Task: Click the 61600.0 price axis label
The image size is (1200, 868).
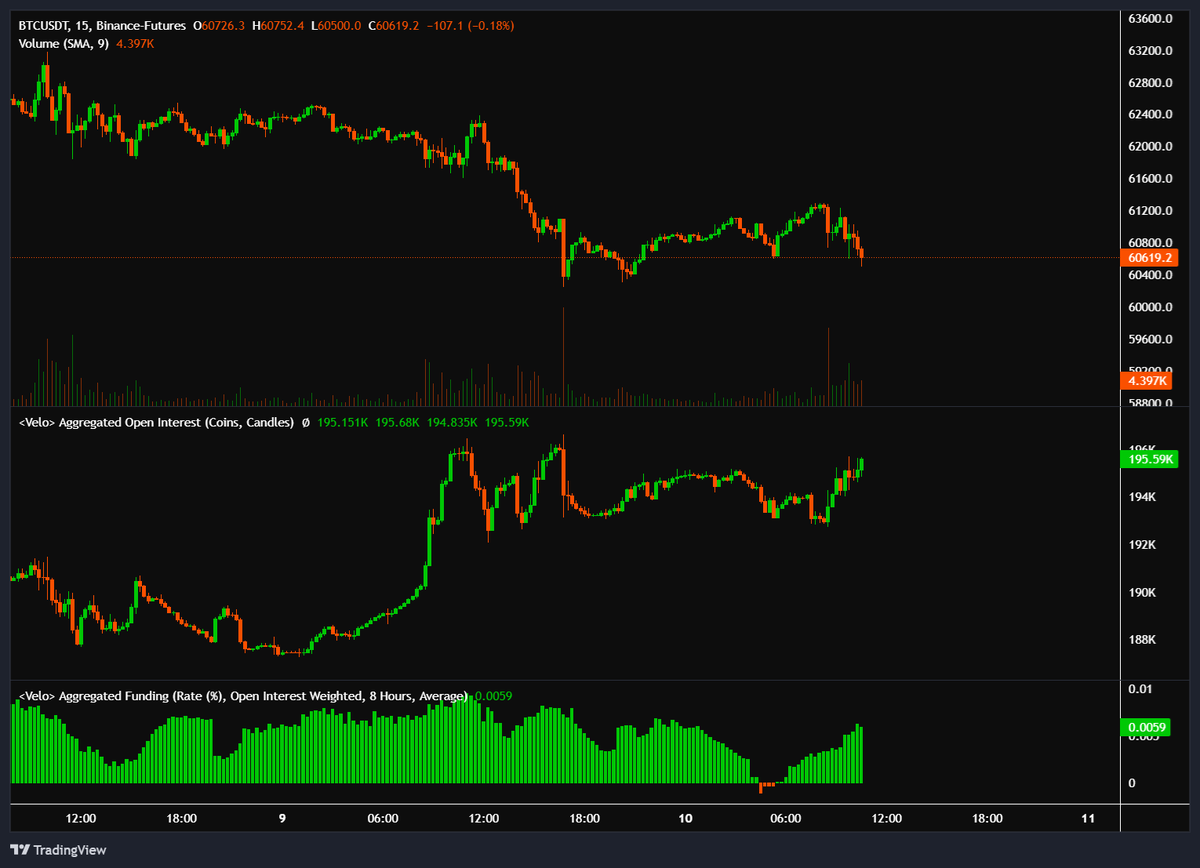Action: (1150, 179)
